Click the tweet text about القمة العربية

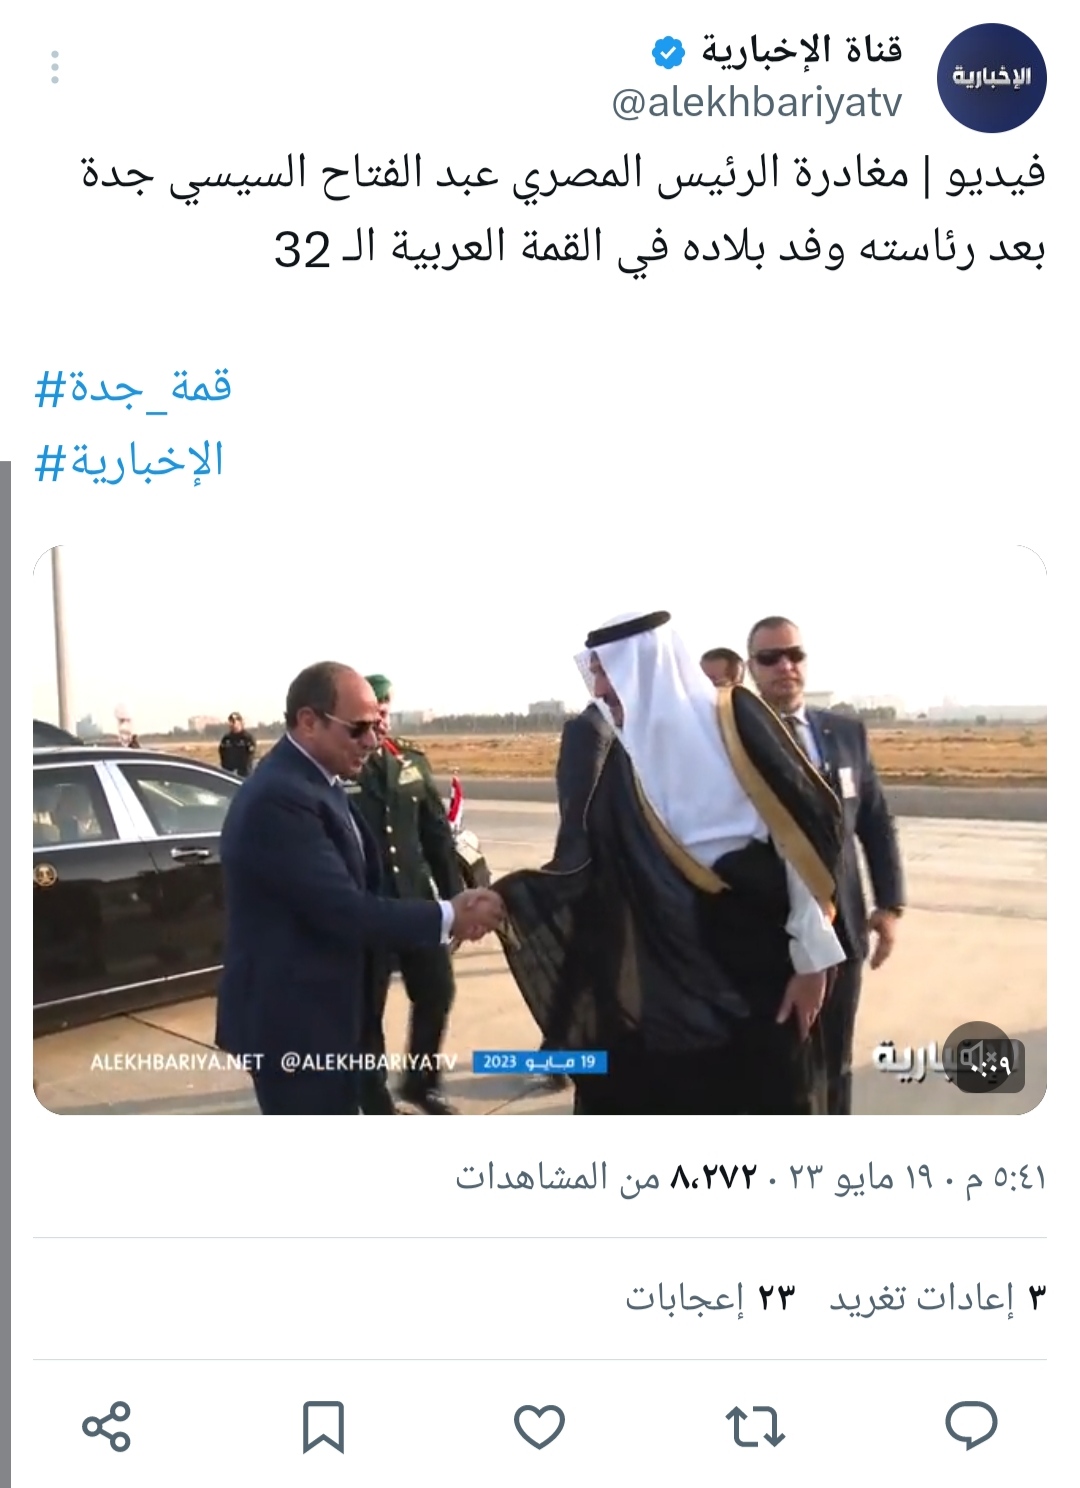pos(563,210)
